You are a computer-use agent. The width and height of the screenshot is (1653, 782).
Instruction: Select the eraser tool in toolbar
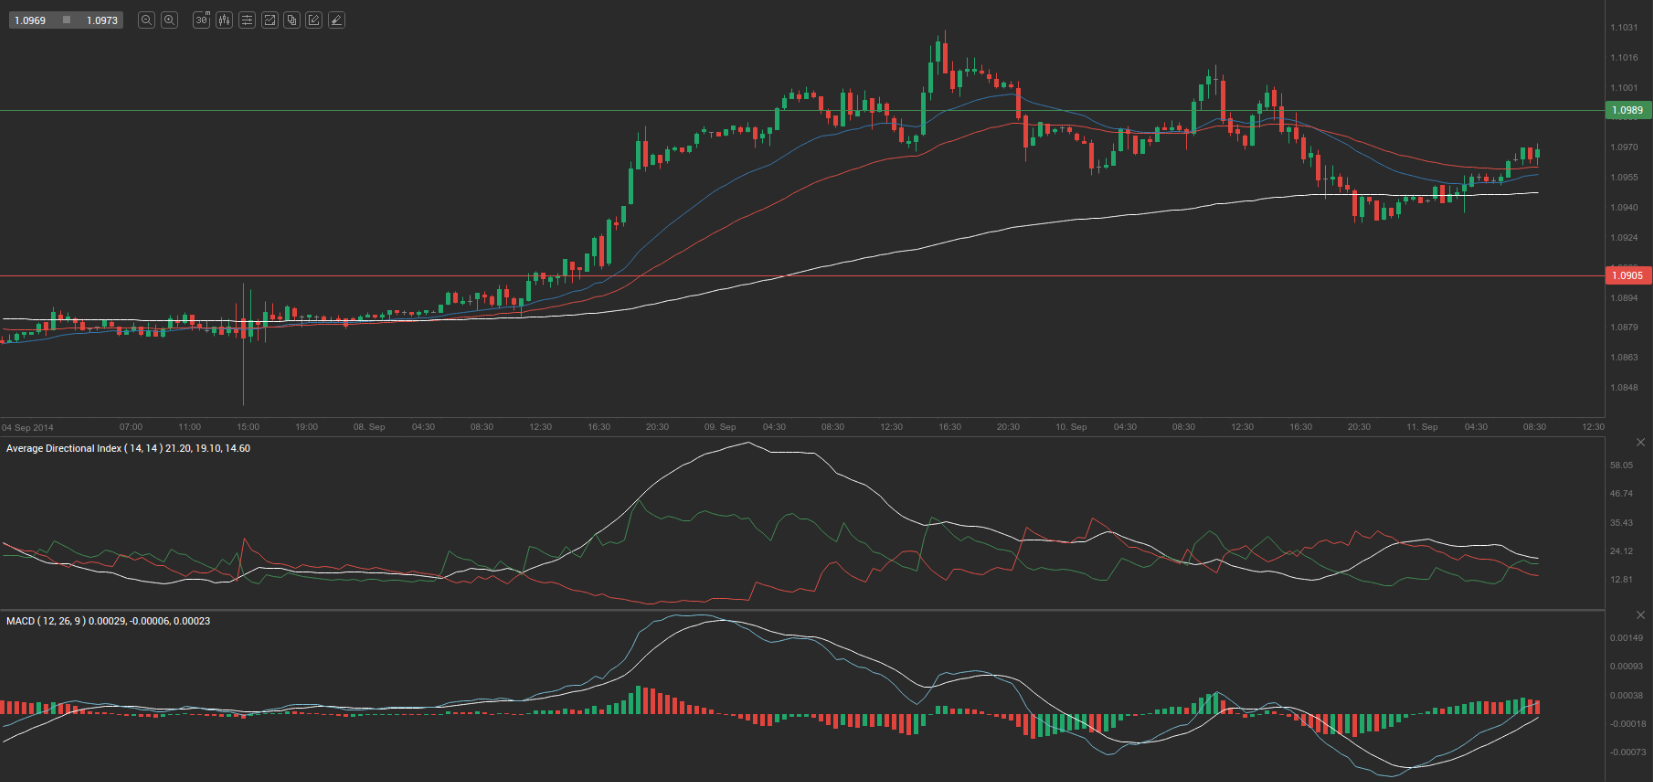337,20
